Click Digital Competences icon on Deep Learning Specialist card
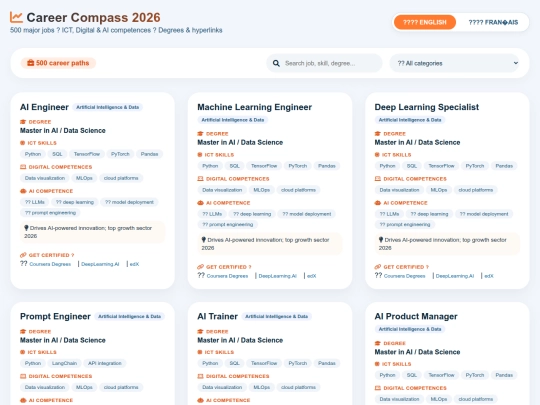This screenshot has height=405, width=540. click(x=378, y=179)
